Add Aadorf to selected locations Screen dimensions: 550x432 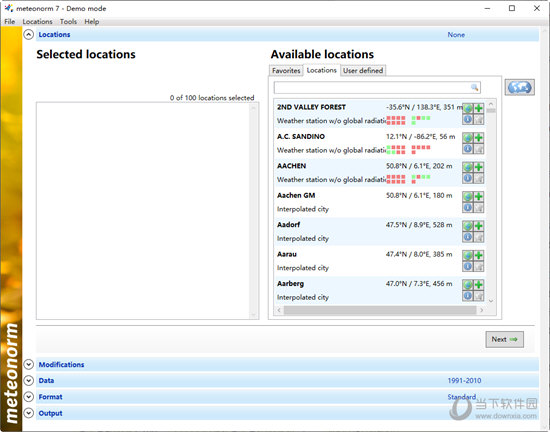(x=479, y=226)
